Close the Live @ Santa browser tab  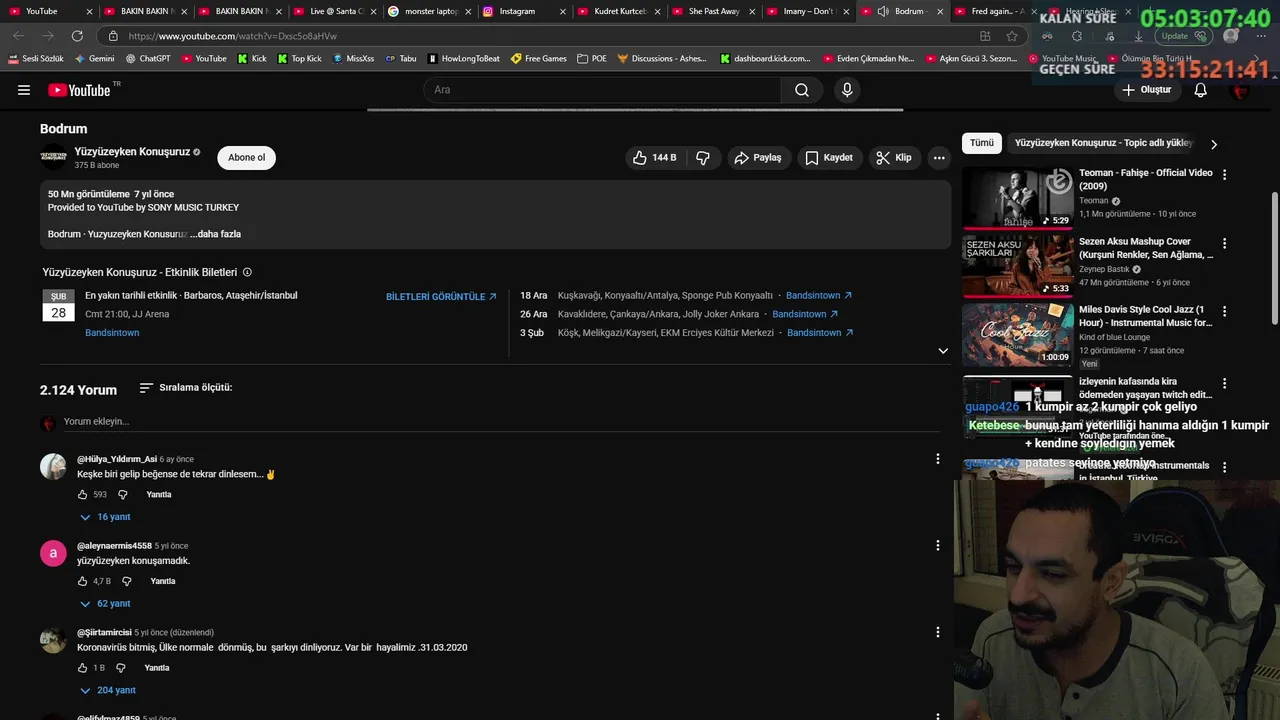coord(373,12)
